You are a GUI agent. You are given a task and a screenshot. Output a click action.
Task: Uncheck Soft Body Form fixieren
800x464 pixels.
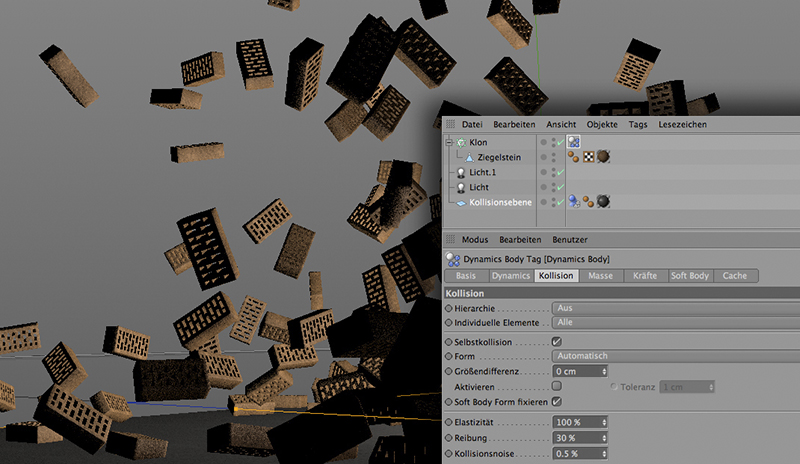(557, 401)
